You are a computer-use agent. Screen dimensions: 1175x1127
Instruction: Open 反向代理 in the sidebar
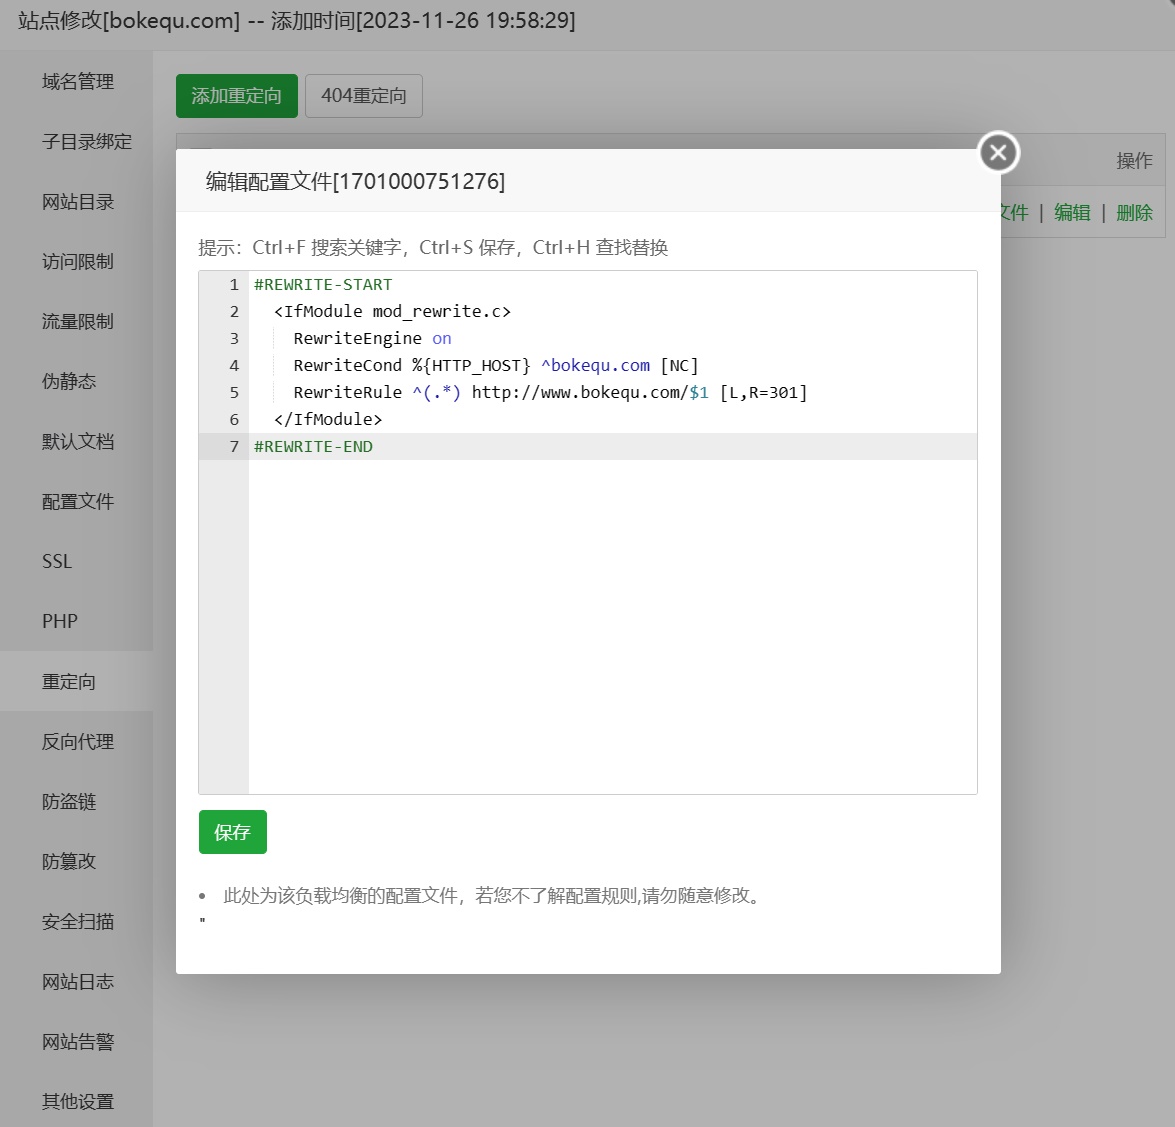click(x=77, y=742)
